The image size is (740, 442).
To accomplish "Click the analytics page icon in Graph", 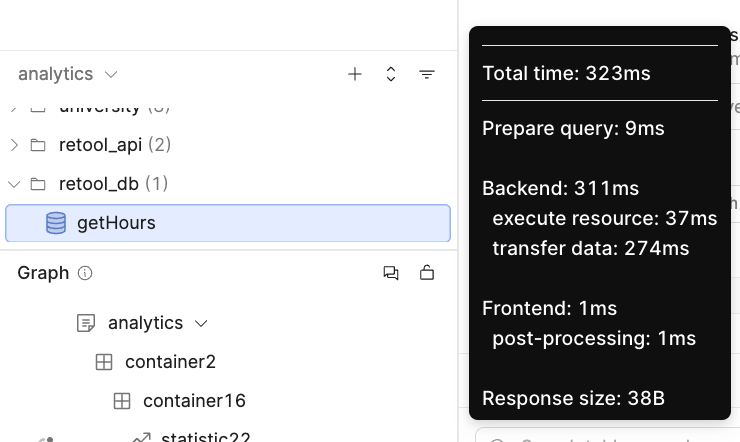I will click(x=87, y=323).
